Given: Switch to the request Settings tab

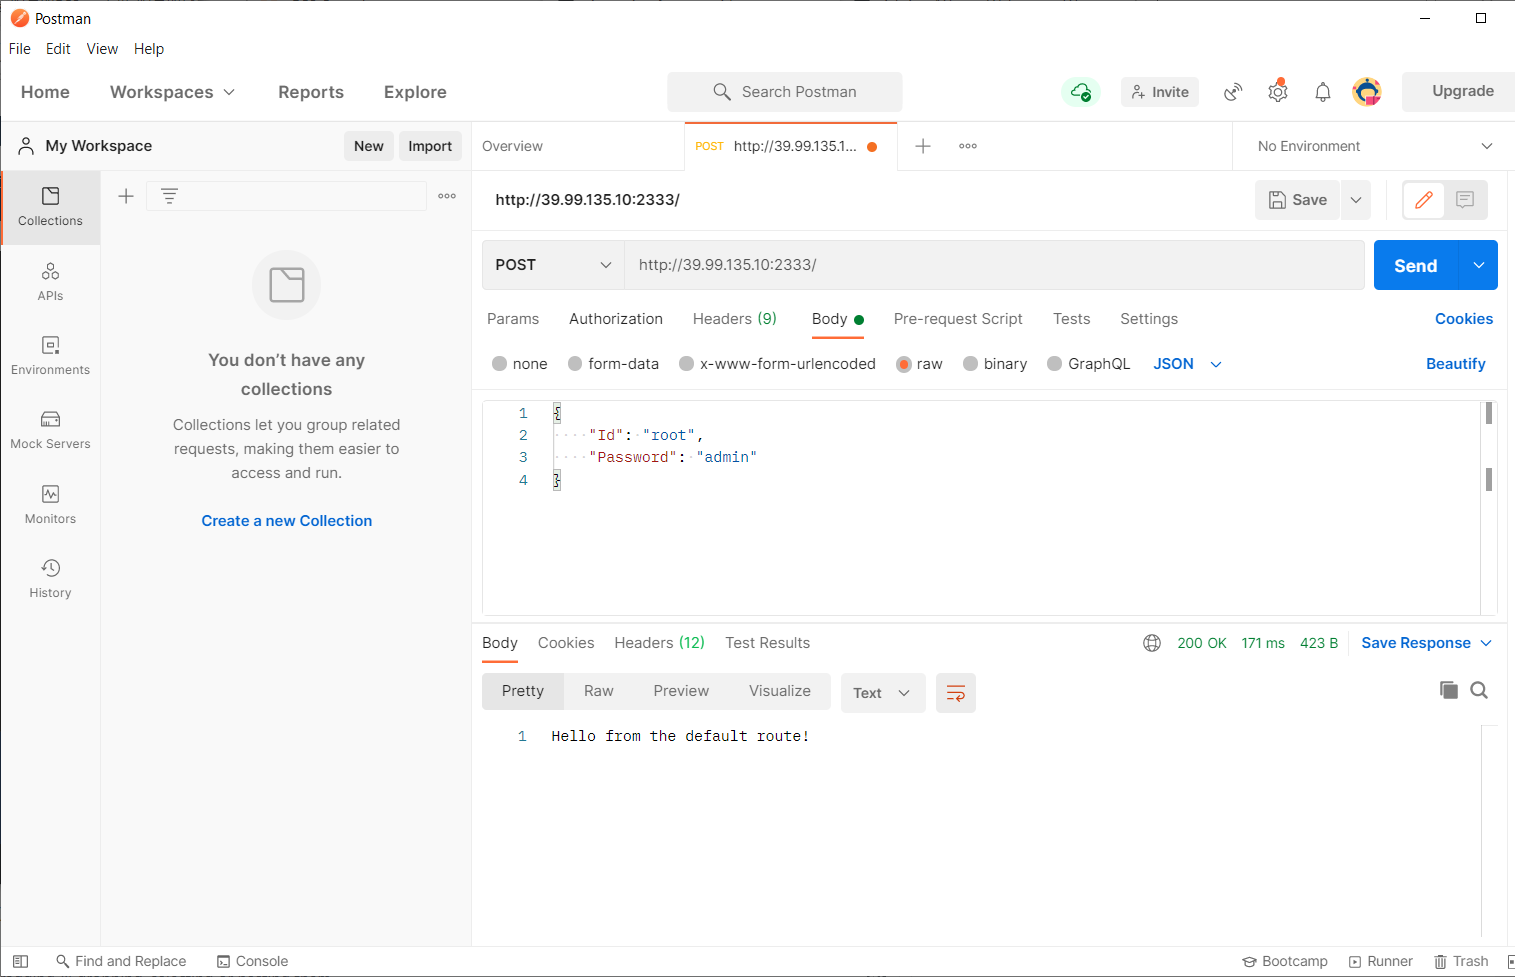Looking at the screenshot, I should (x=1149, y=319).
